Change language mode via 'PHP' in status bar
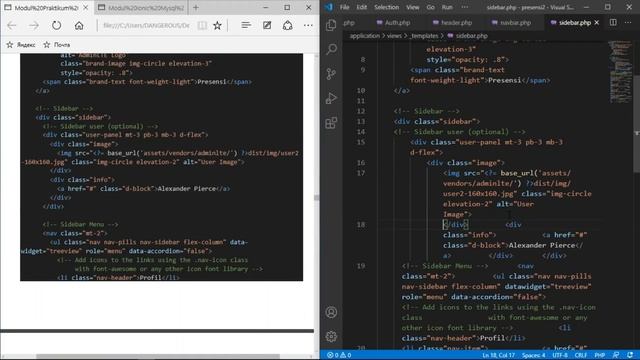Screen dimensions: 640x360 tap(600, 355)
